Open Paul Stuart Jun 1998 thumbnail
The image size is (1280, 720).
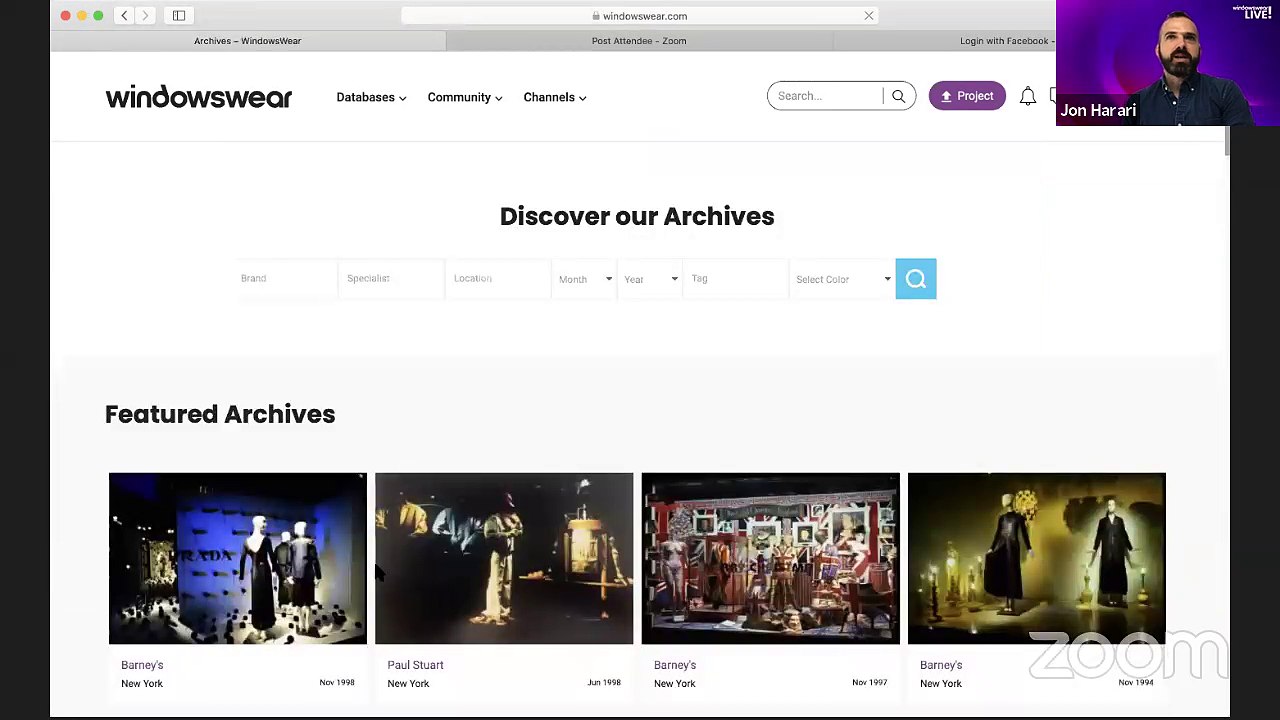(x=504, y=558)
